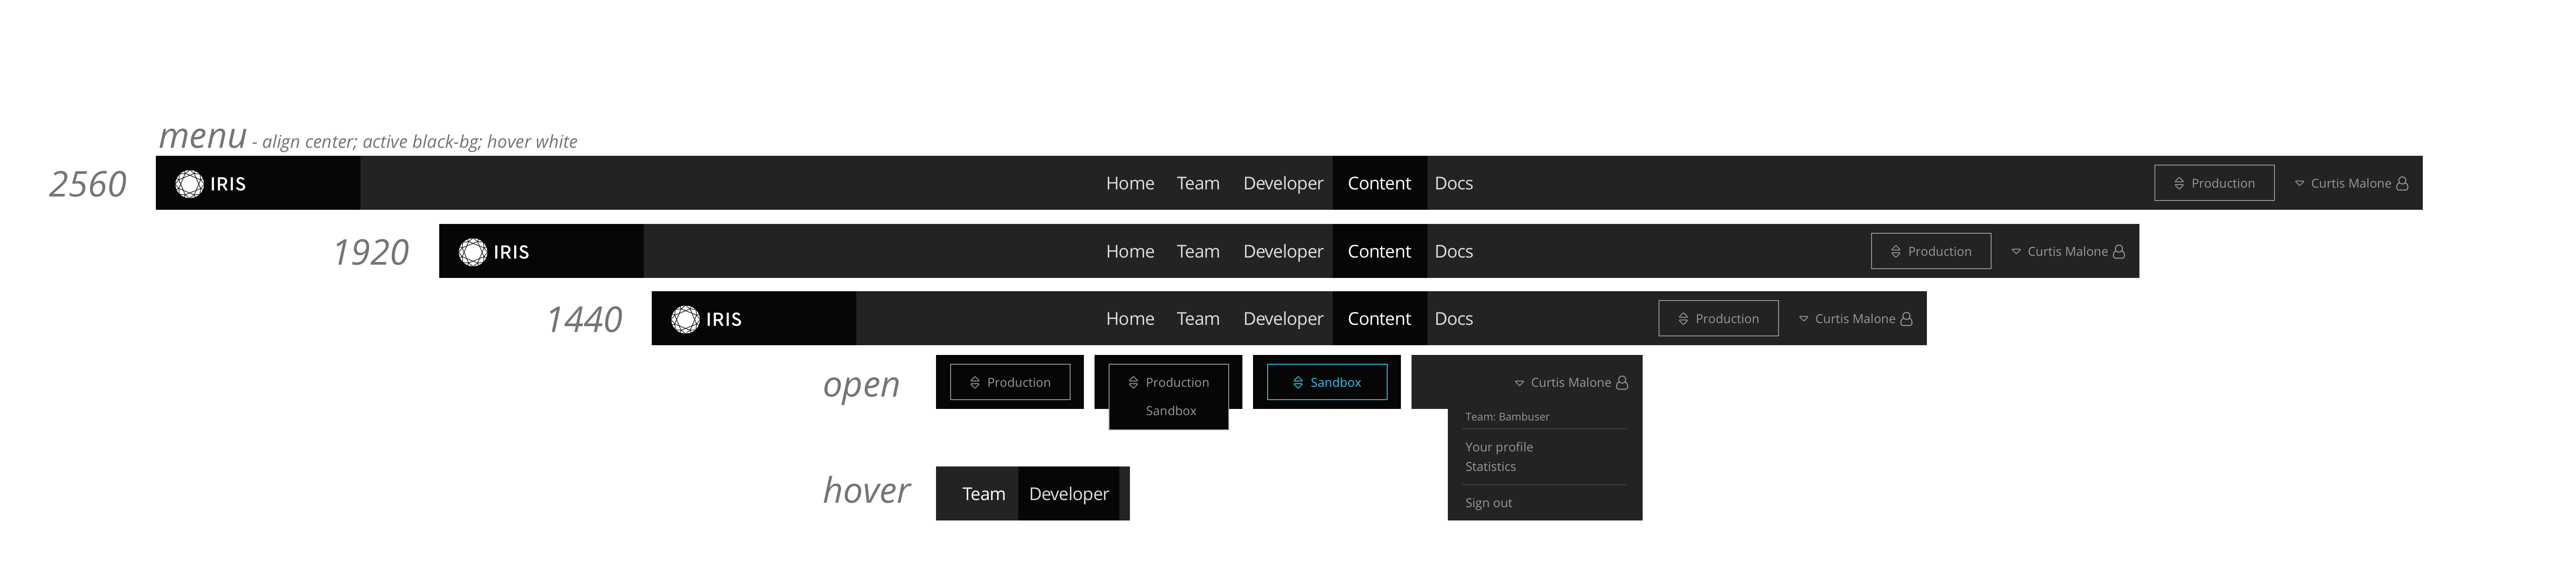The width and height of the screenshot is (2576, 578).
Task: Expand the Curtis Malone user menu in 1440 bar
Action: 1855,318
